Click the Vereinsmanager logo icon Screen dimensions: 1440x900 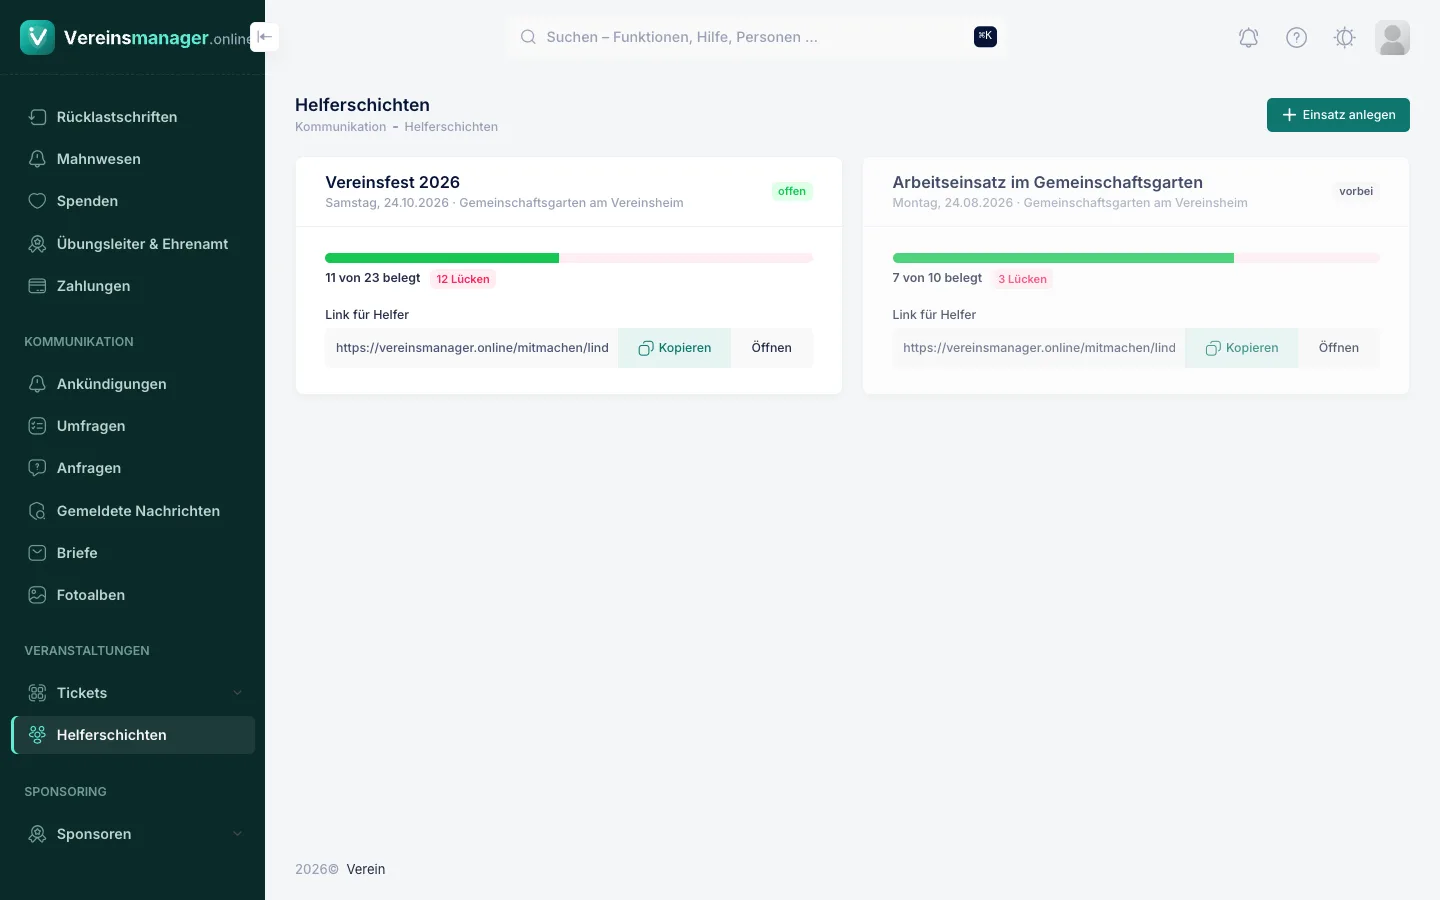click(37, 37)
